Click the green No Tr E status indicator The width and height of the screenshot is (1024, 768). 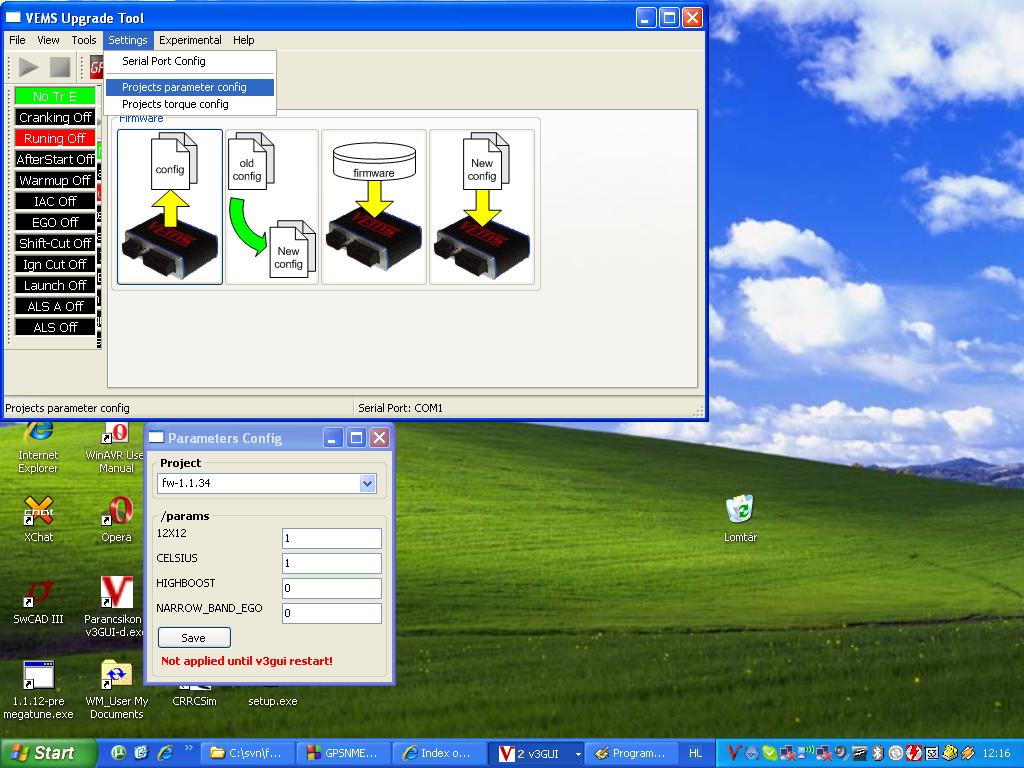pos(55,96)
